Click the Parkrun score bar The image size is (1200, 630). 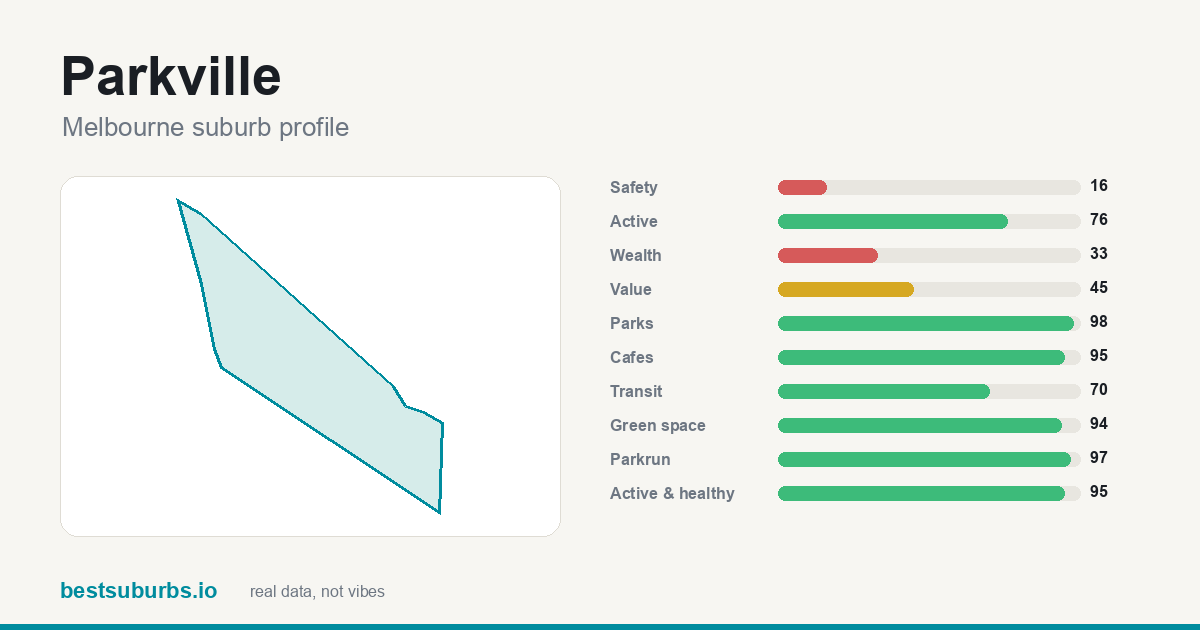[925, 459]
